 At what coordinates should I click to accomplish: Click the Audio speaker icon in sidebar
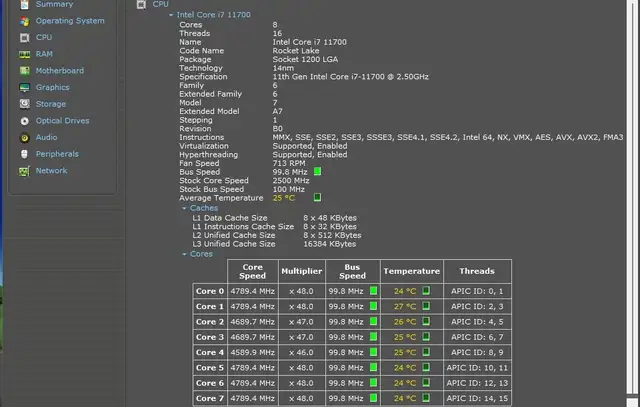coord(24,138)
